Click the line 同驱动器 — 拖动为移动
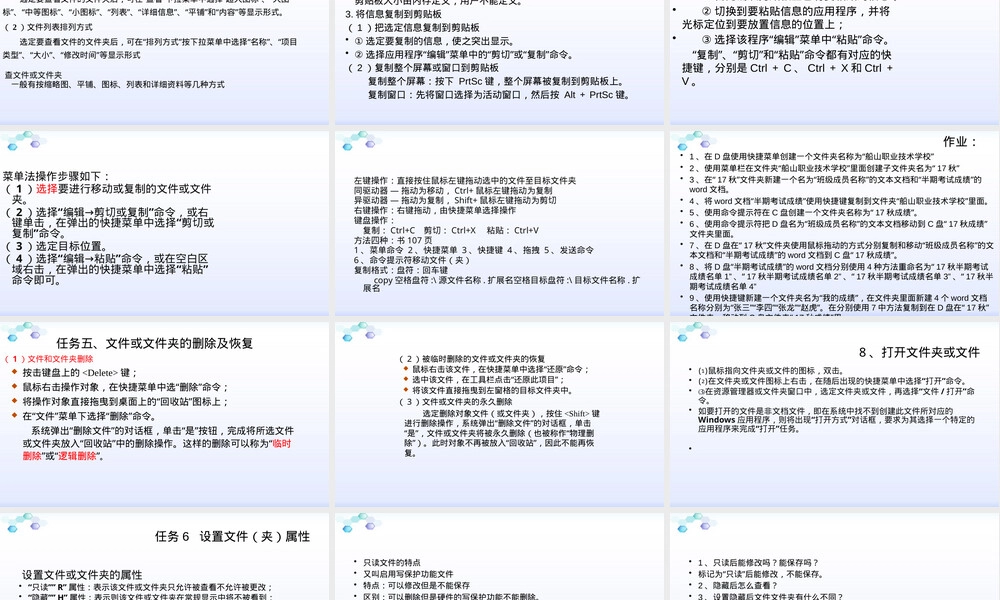The height and width of the screenshot is (600, 1000). (x=453, y=190)
